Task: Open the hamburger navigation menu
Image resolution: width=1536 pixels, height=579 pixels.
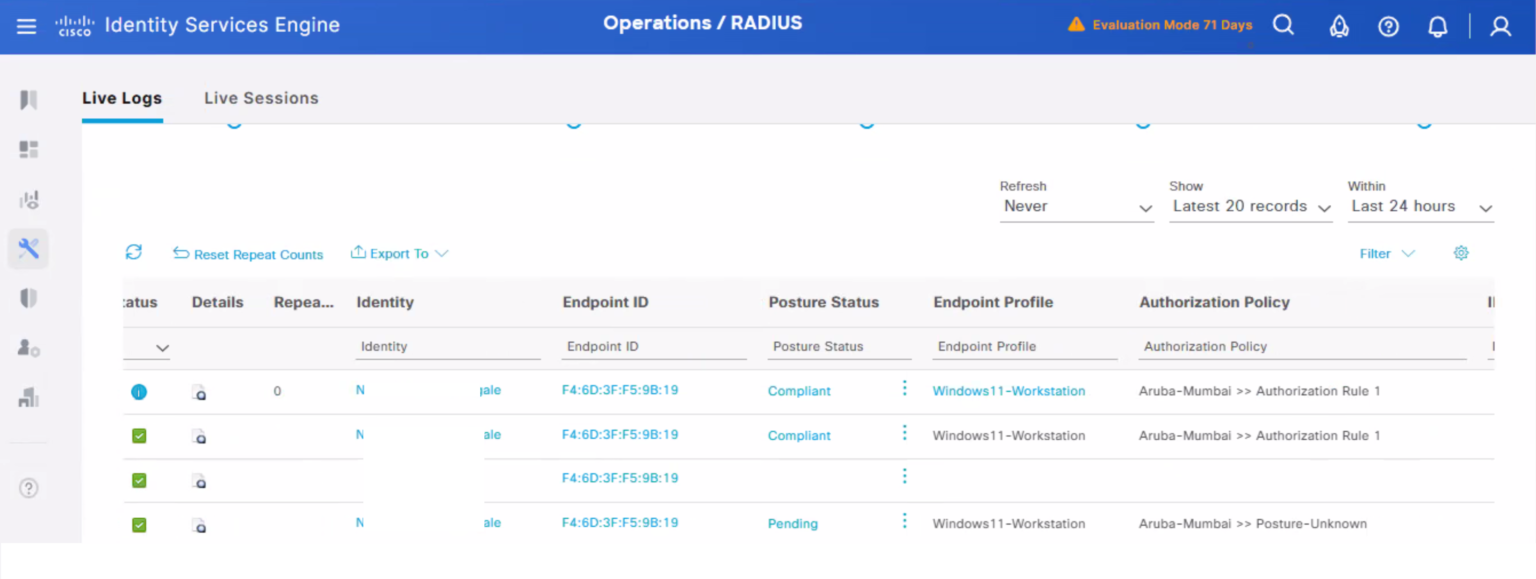Action: [27, 26]
